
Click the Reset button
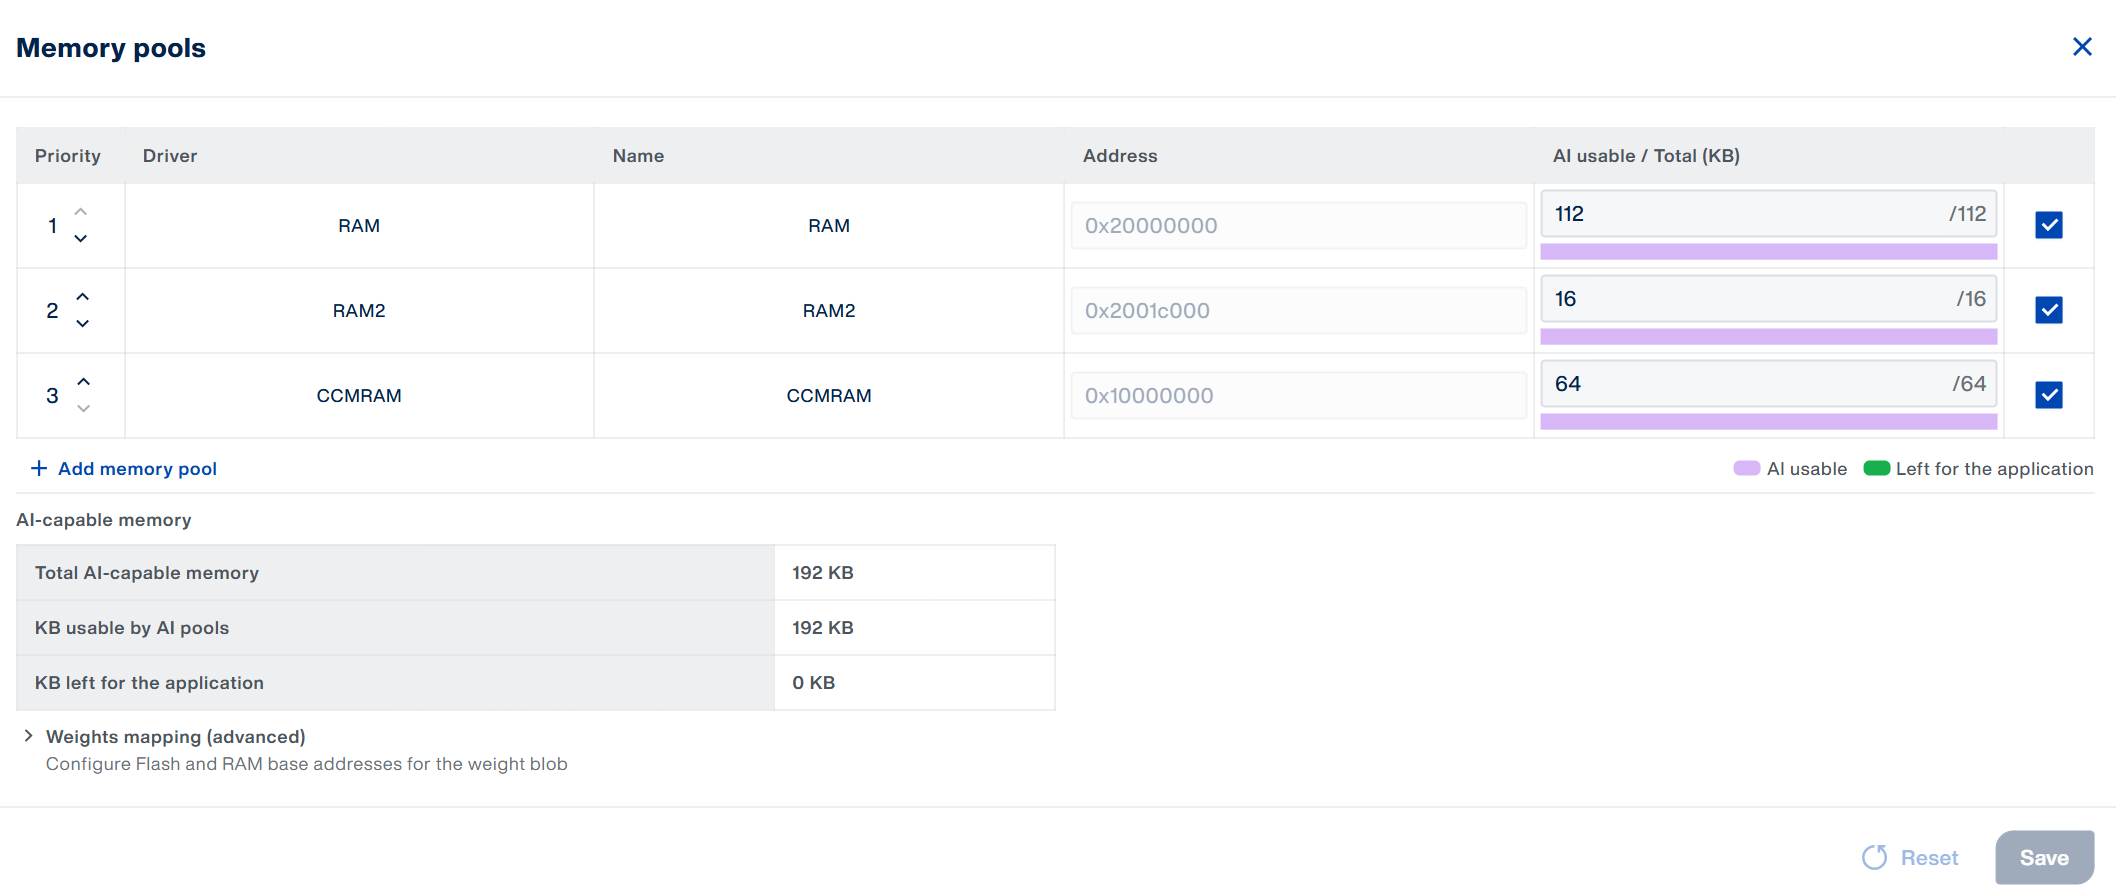1910,858
